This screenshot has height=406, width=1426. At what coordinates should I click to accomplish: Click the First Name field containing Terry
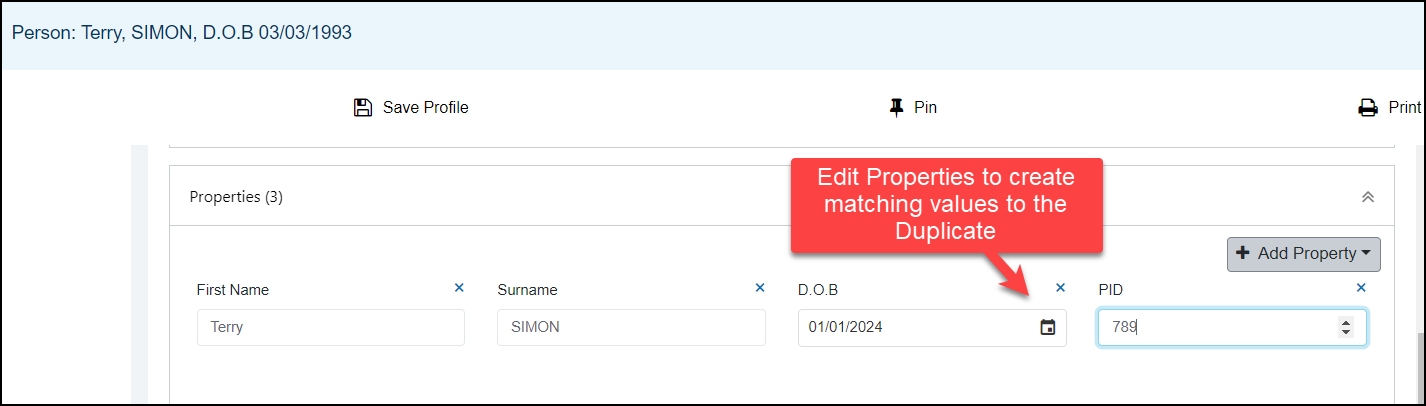tap(331, 327)
